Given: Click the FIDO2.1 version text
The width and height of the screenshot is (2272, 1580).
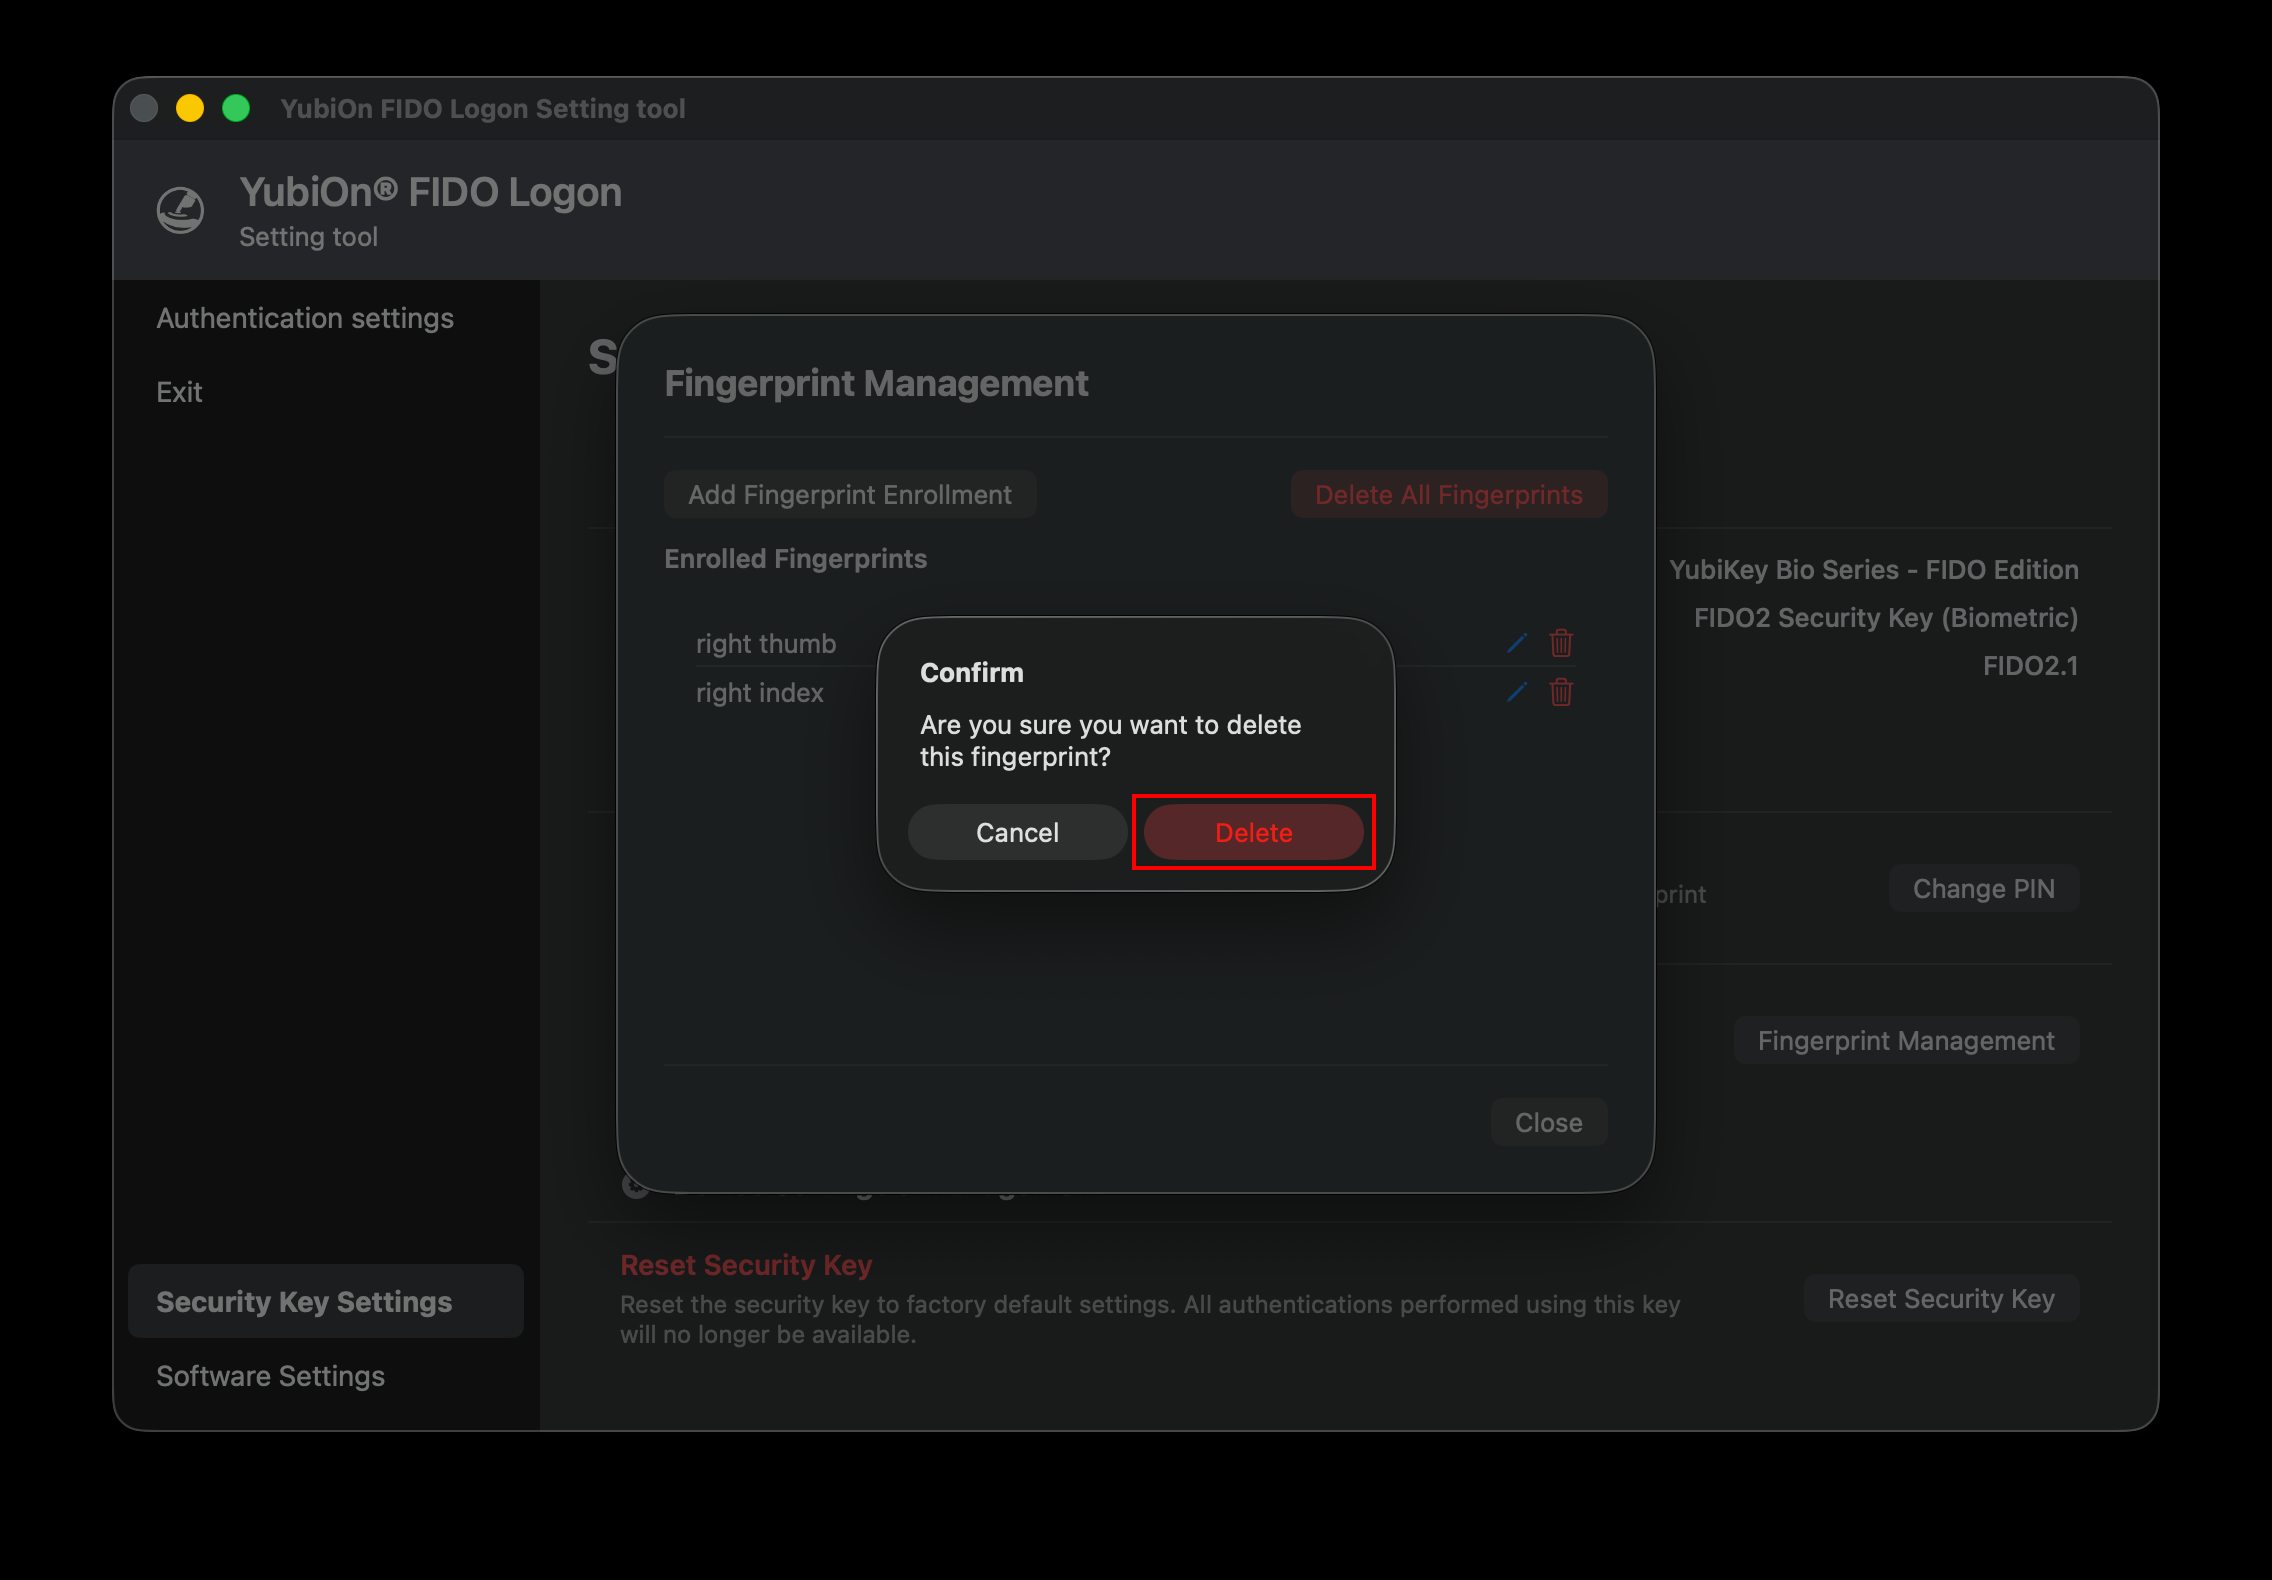Looking at the screenshot, I should [x=2031, y=665].
